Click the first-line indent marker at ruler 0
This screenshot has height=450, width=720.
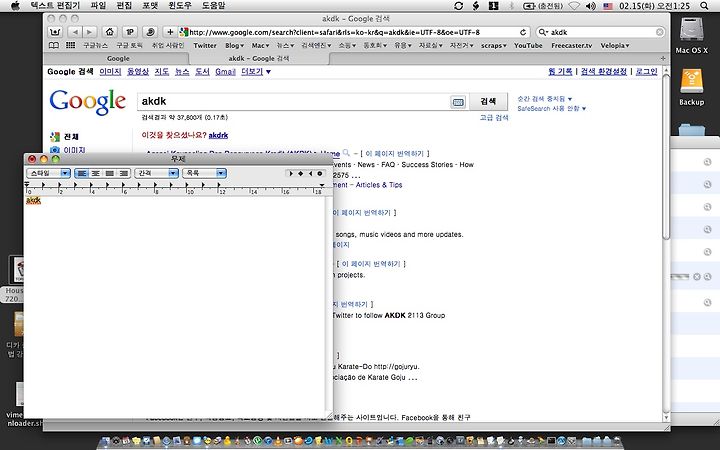pyautogui.click(x=27, y=183)
